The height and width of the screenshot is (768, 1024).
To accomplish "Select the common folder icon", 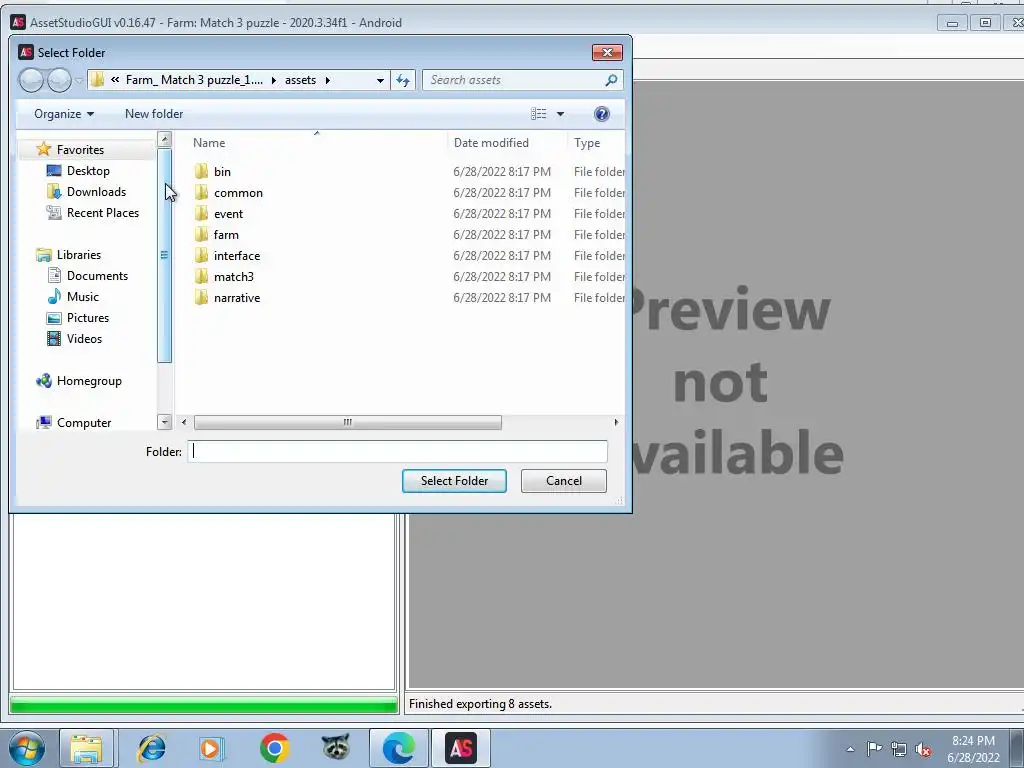I will 201,193.
